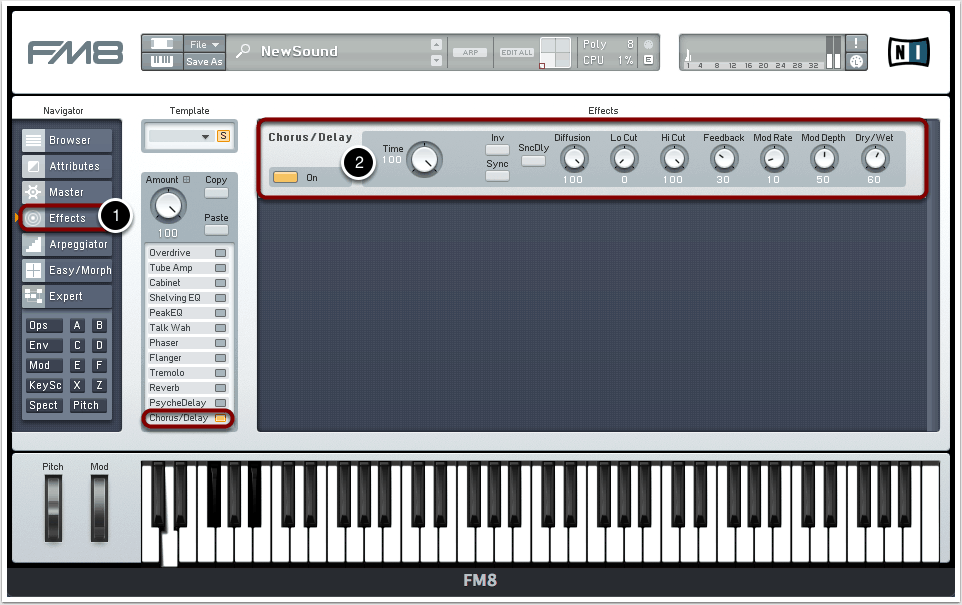This screenshot has width=962, height=605.
Task: Toggle the EDIT ALL button
Action: (517, 52)
